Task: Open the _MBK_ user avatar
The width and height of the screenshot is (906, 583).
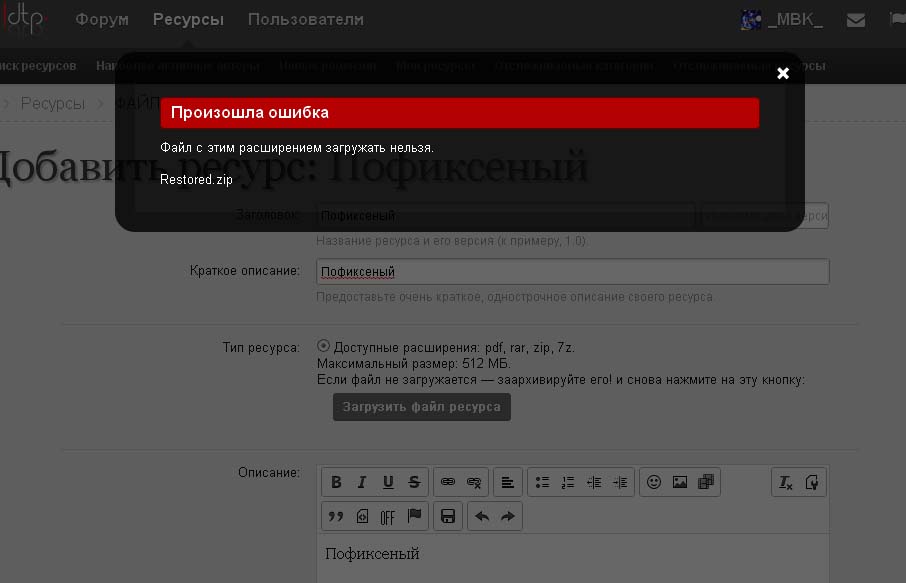Action: [751, 20]
